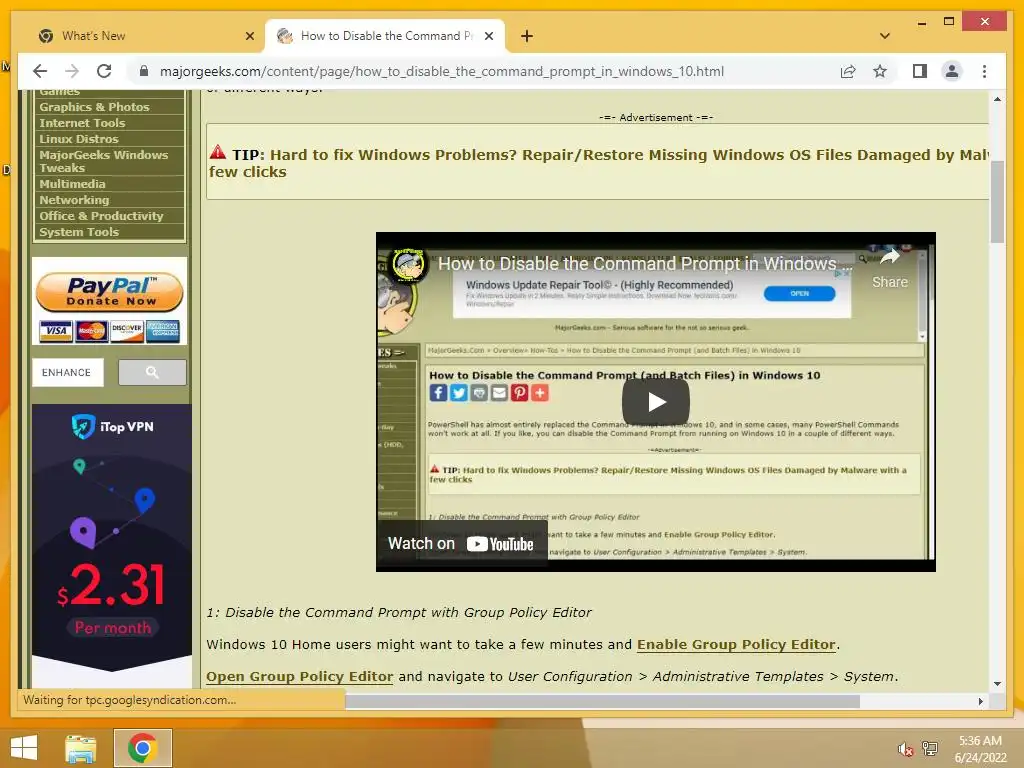Screen dimensions: 1024x768
Task: Click the Visa card logo
Action: [56, 331]
